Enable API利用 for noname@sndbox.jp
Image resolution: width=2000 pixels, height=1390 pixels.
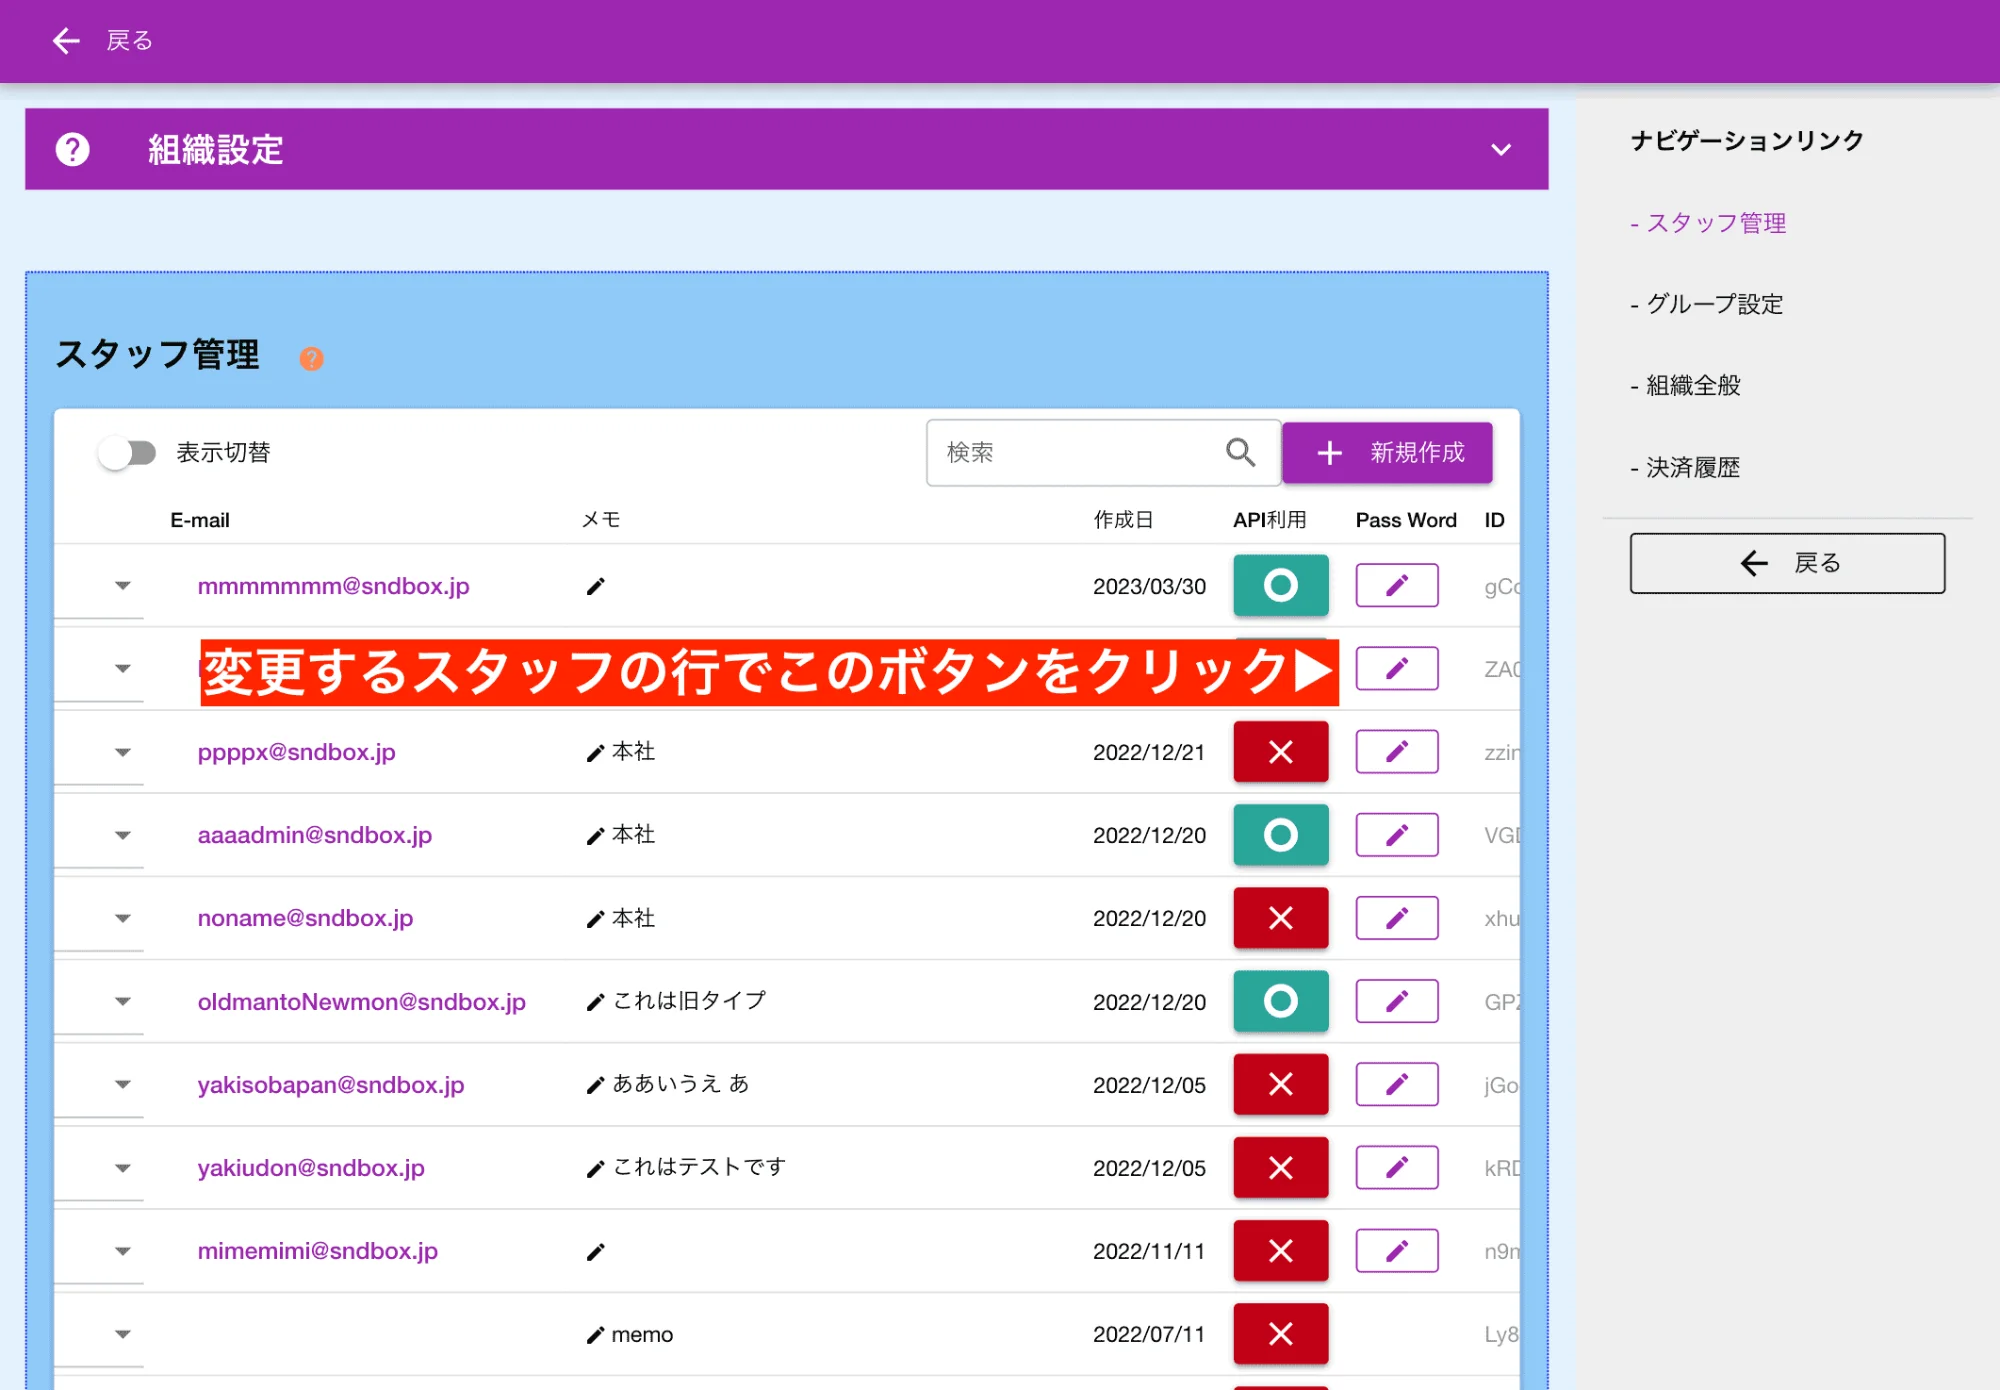pos(1280,917)
